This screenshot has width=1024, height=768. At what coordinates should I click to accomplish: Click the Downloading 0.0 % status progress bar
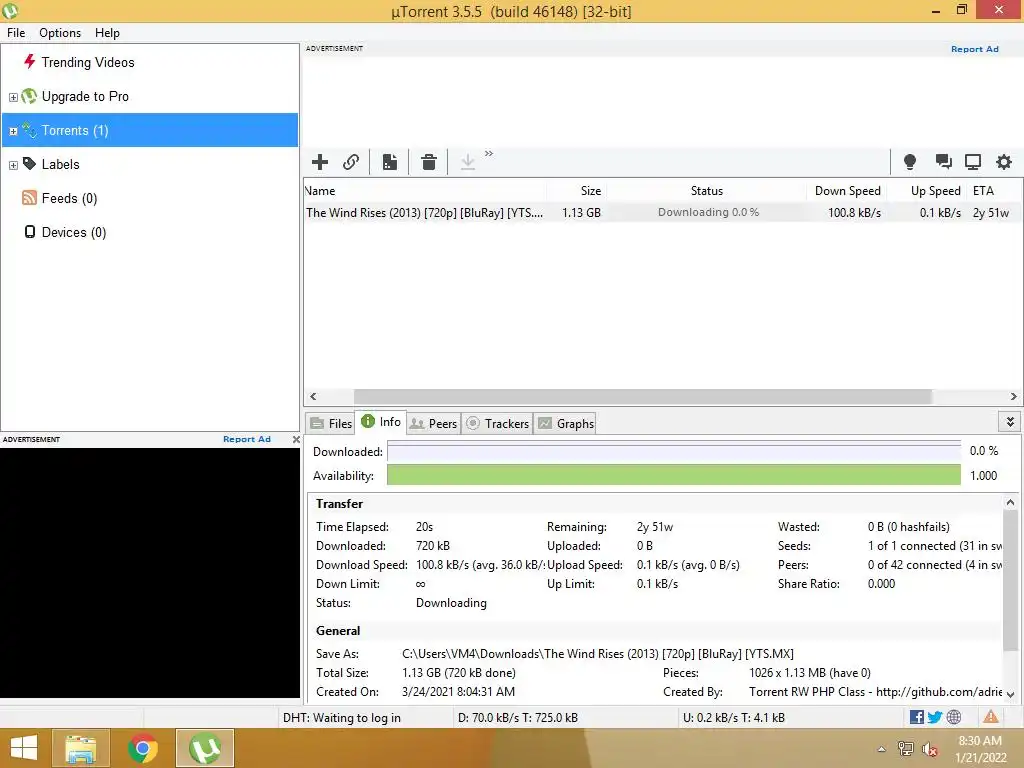pos(708,212)
